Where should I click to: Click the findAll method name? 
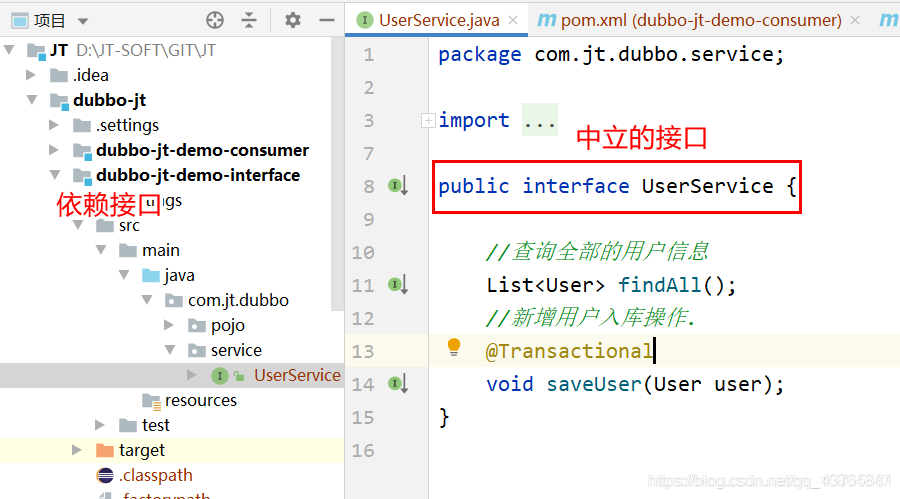(660, 285)
